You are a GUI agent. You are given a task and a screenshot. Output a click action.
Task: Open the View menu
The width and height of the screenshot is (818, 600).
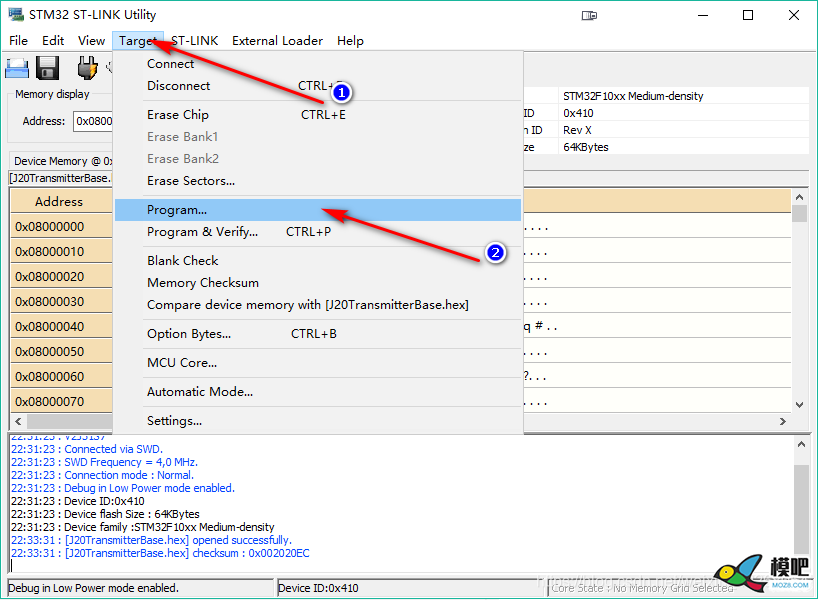[91, 41]
